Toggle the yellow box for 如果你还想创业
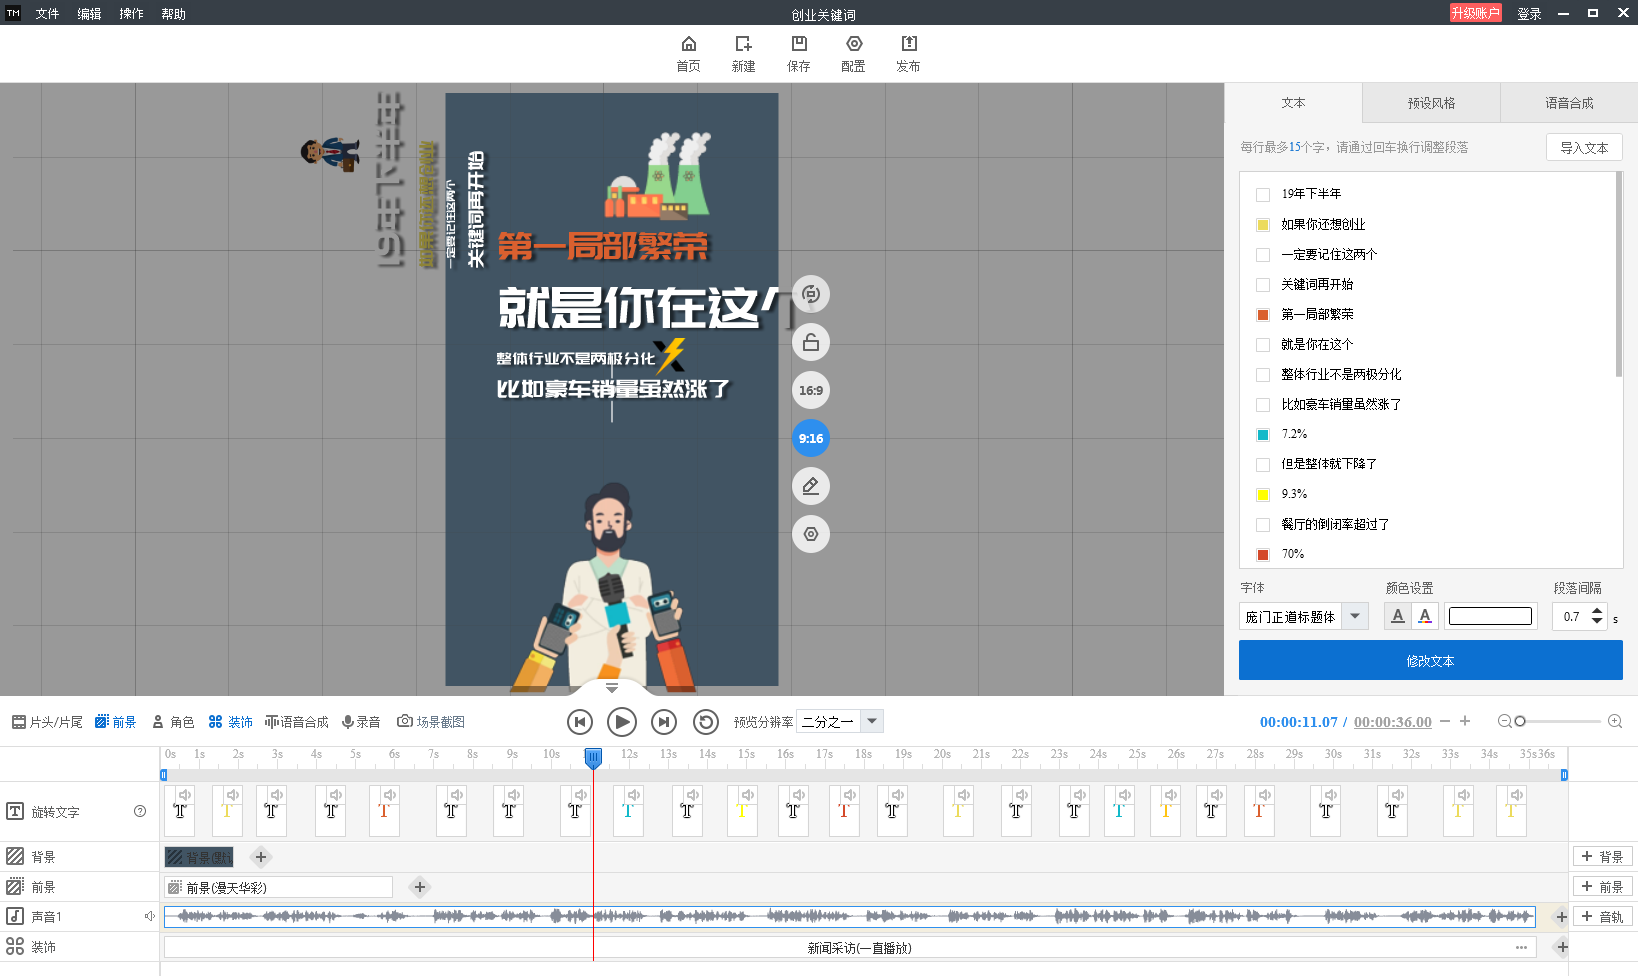The width and height of the screenshot is (1638, 976). pos(1263,224)
